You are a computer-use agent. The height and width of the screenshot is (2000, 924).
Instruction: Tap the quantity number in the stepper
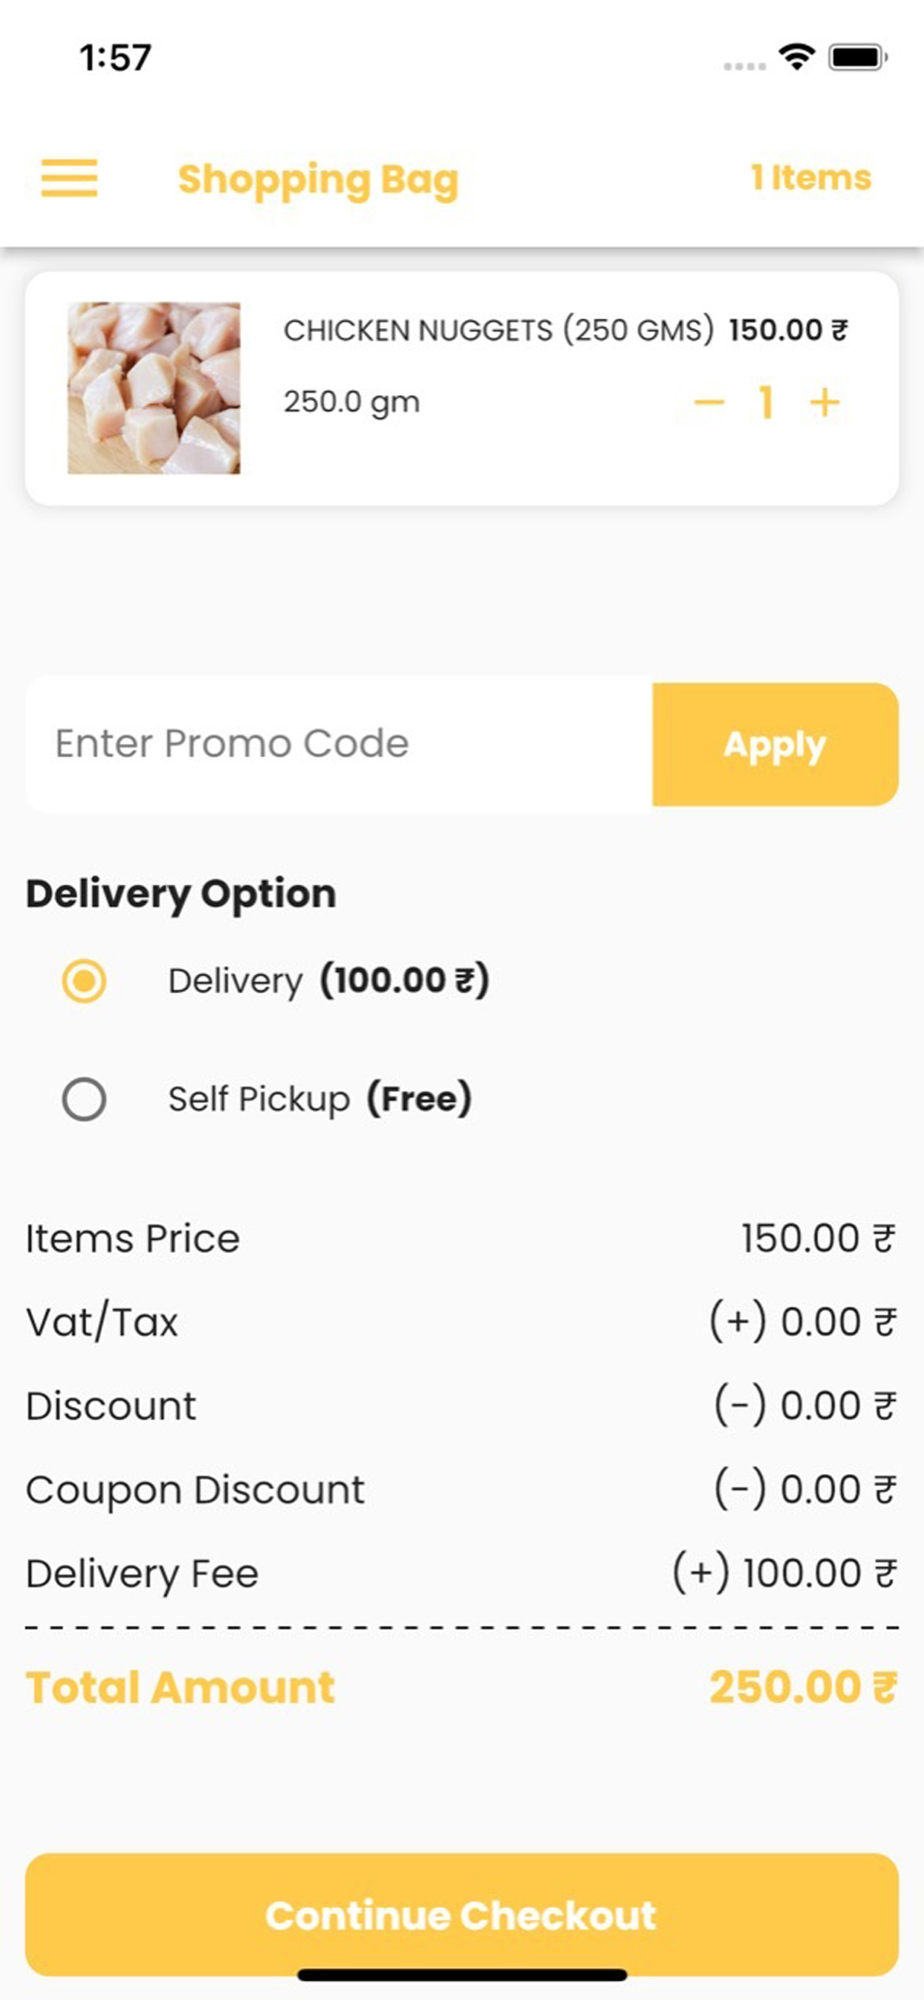(x=766, y=403)
